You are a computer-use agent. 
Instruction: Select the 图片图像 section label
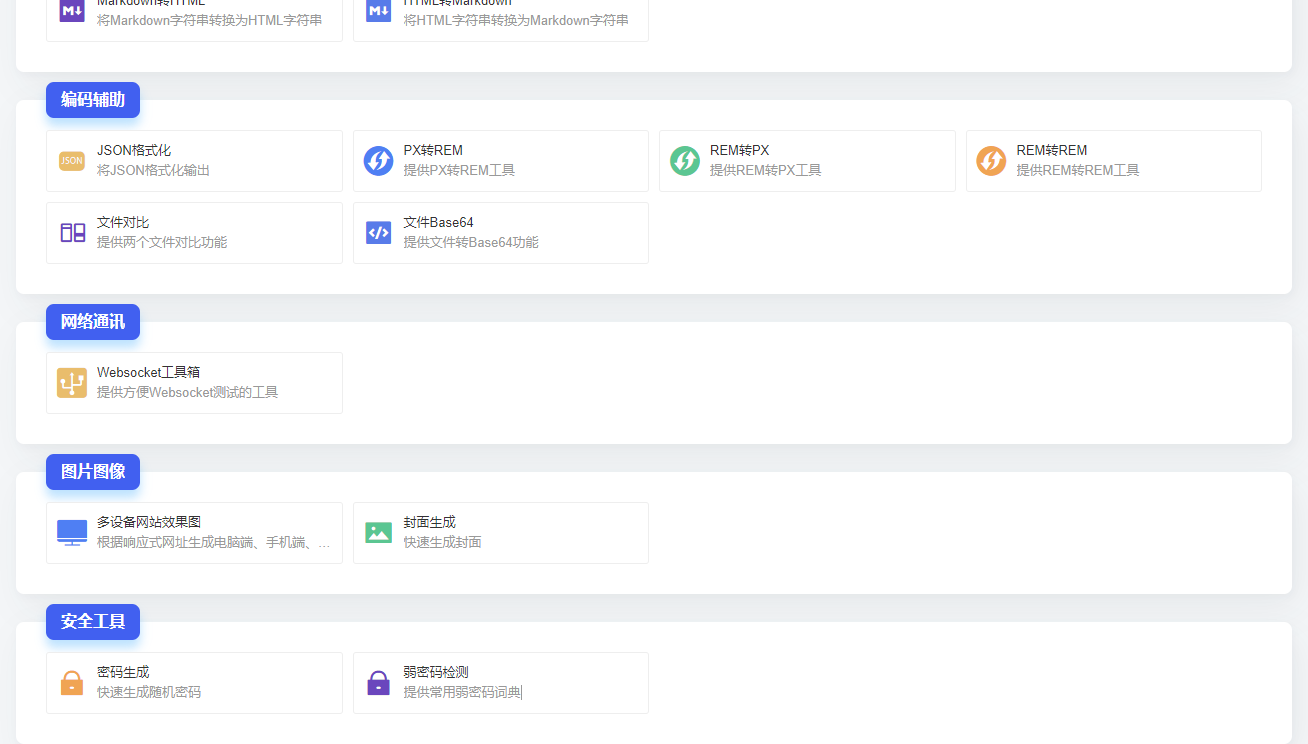[x=93, y=472]
